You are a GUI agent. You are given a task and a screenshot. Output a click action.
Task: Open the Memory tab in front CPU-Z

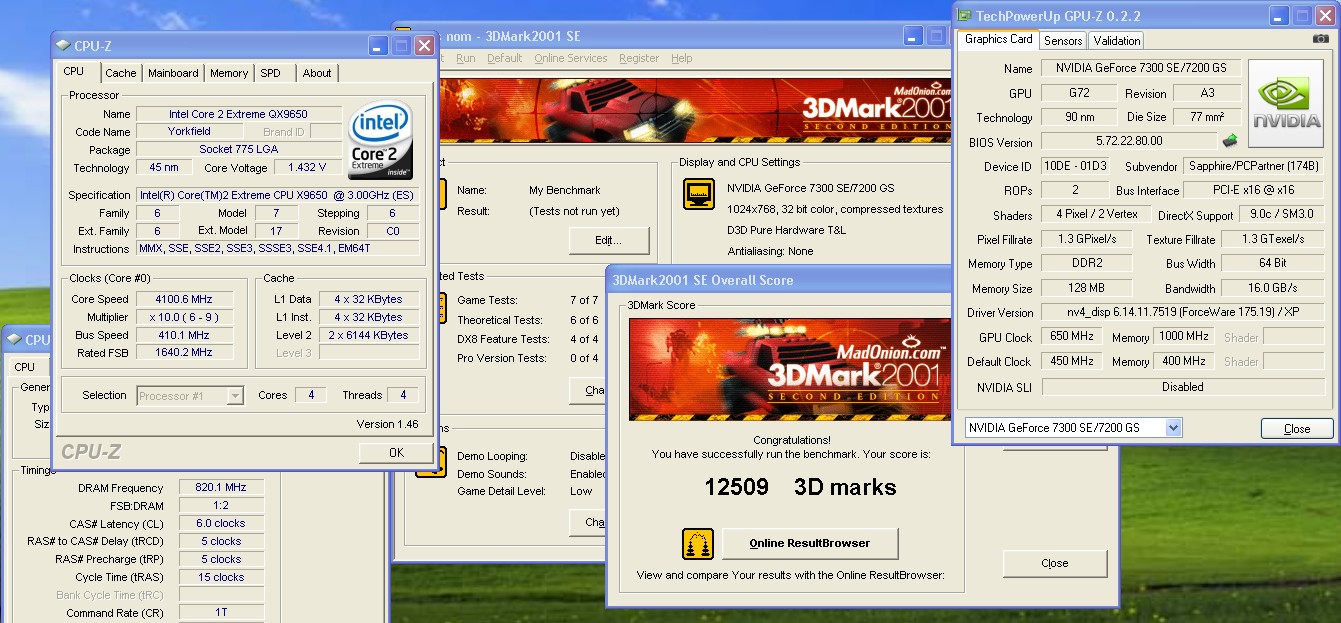point(229,73)
